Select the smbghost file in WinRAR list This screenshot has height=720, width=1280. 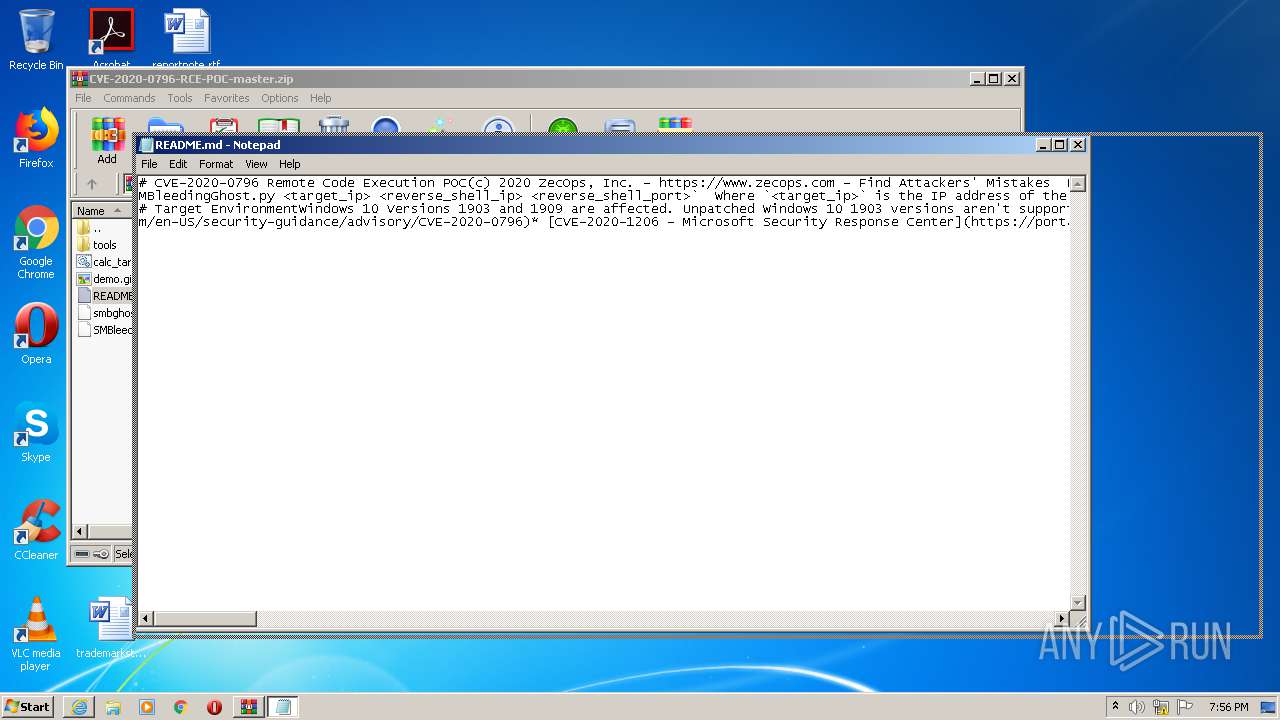(103, 313)
